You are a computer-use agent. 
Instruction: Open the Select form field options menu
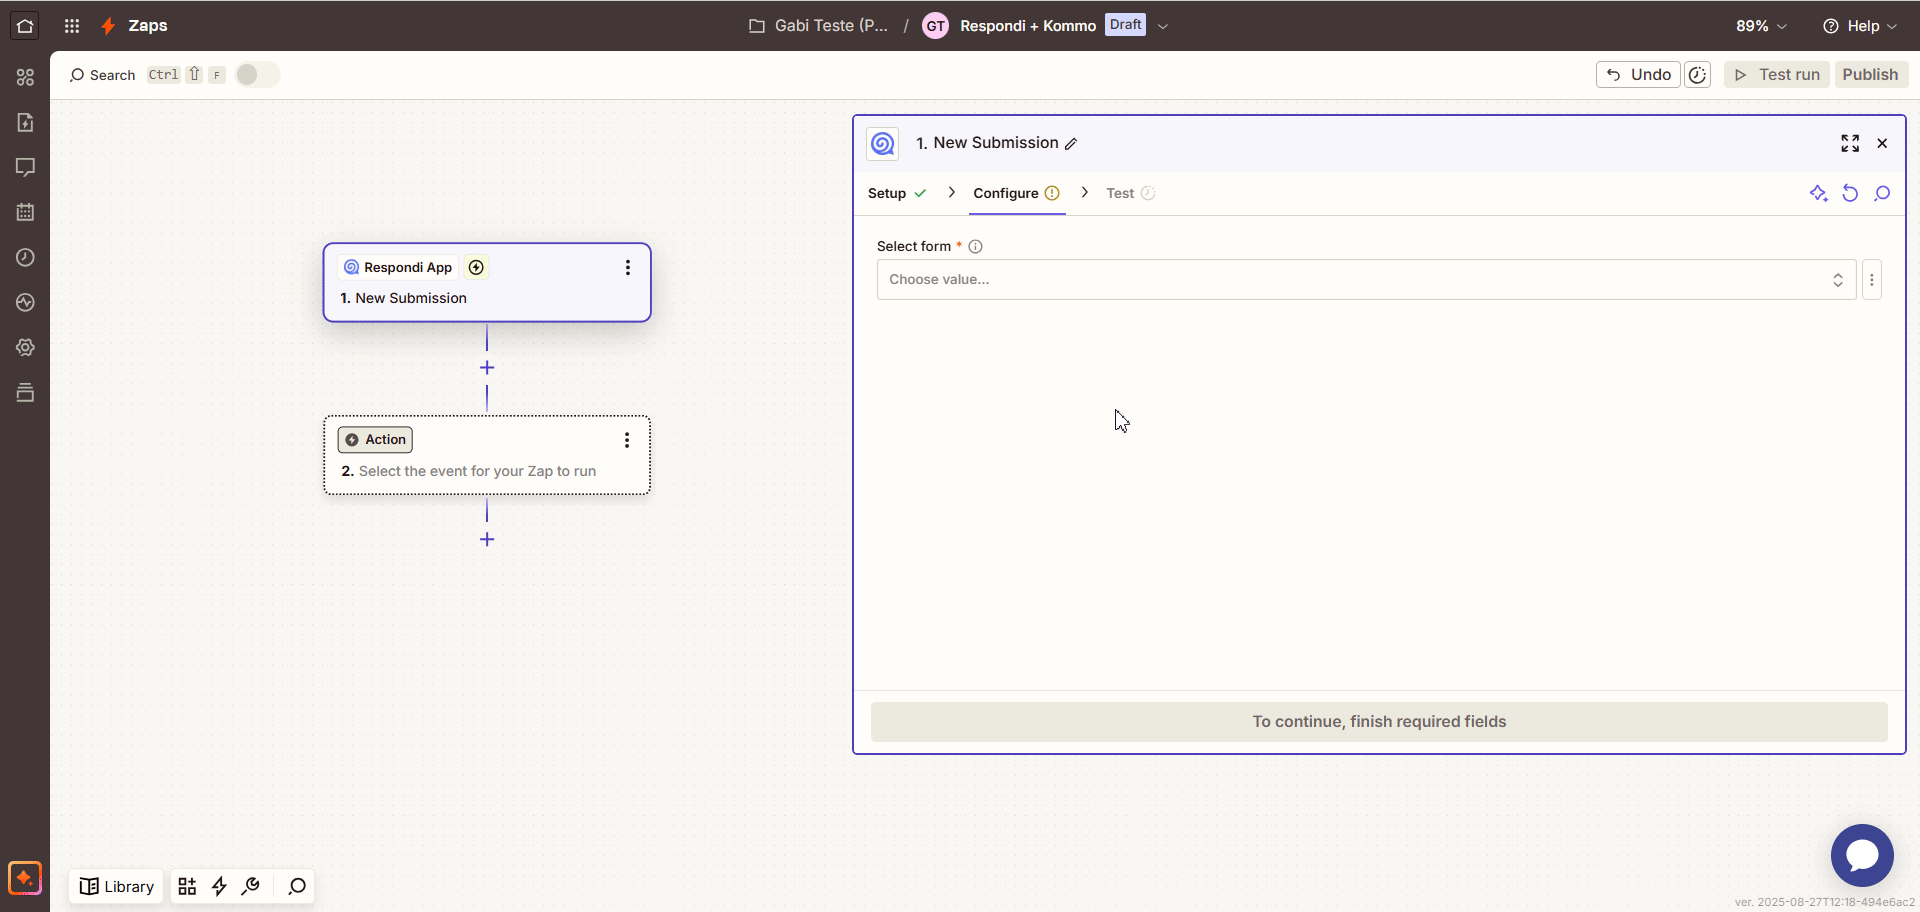pos(1872,280)
